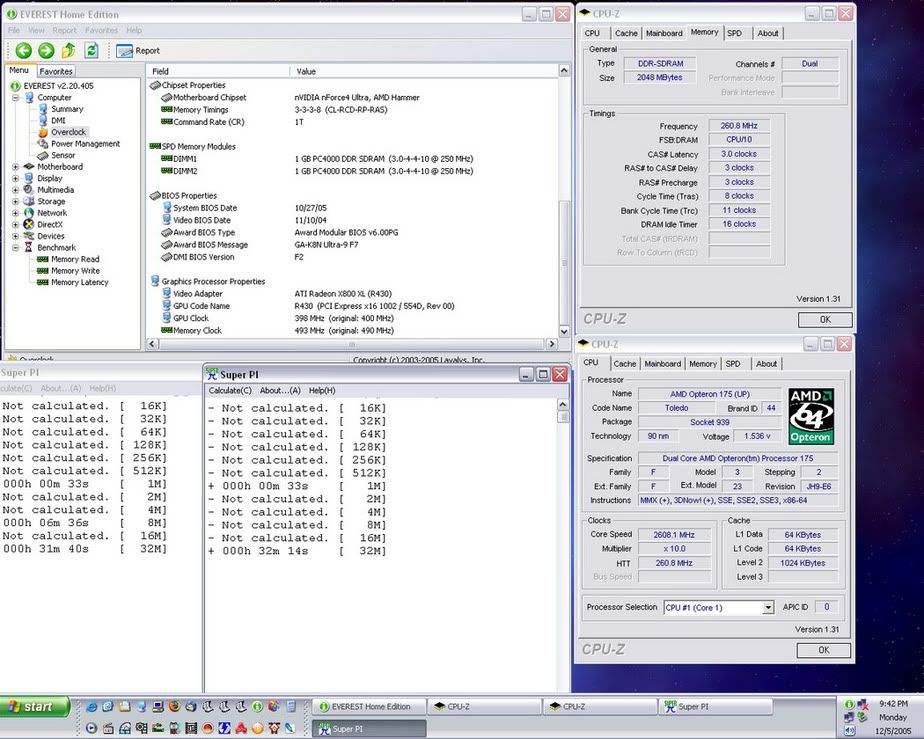Viewport: 924px width, 739px height.
Task: Collapse the Computer tree node
Action: point(16,98)
